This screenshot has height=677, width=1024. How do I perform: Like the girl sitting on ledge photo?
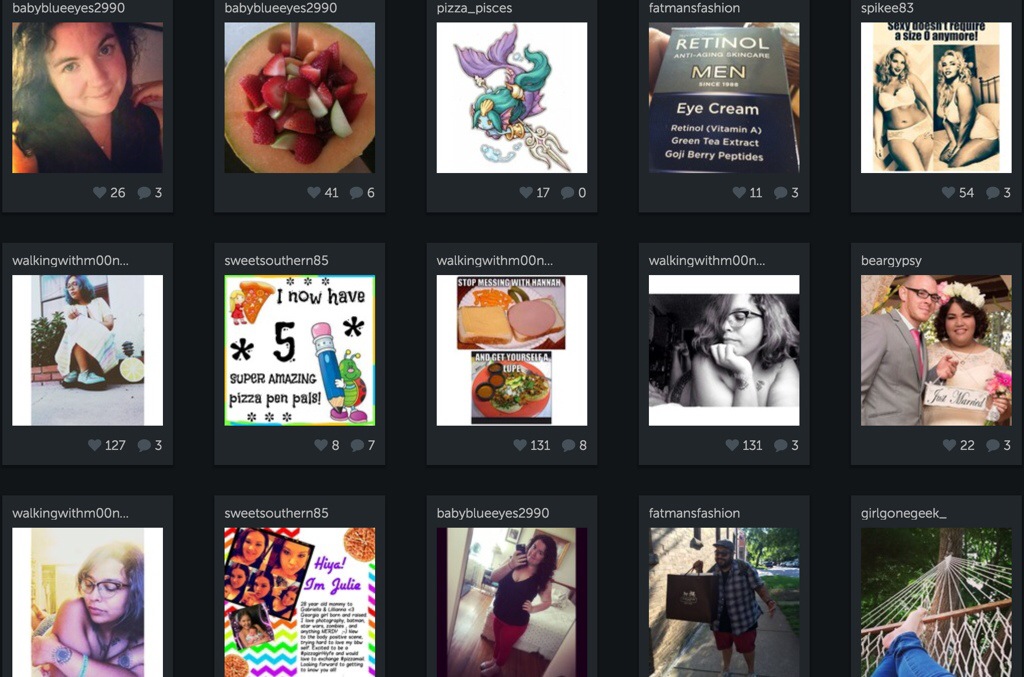pos(95,445)
